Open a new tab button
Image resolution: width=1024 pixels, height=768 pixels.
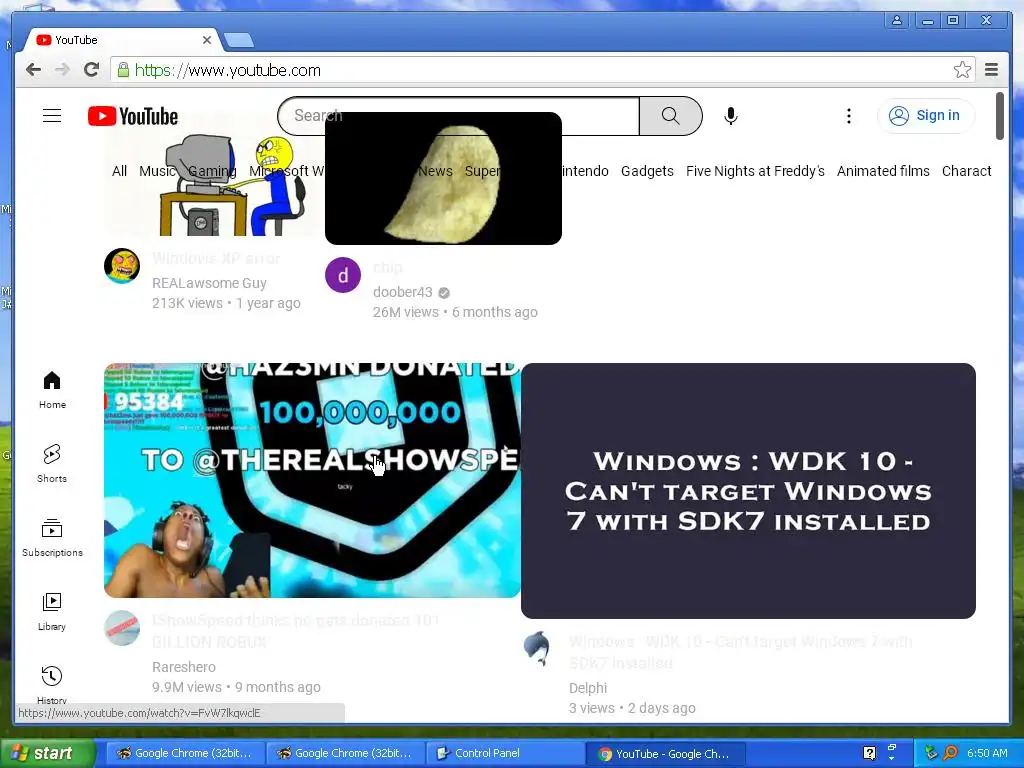coord(239,40)
